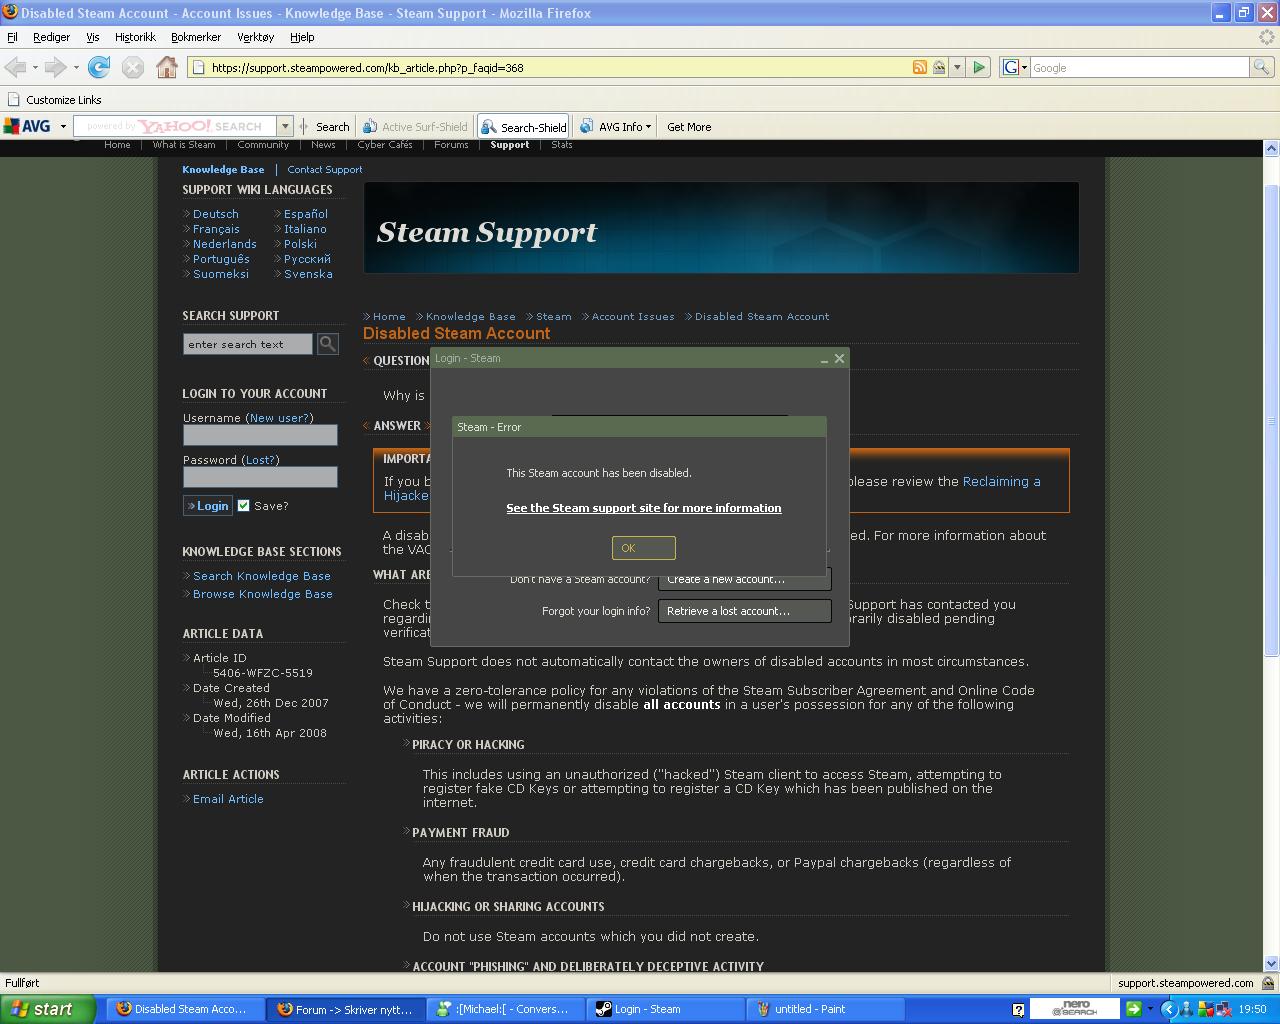
Task: Open the Historikk menu
Action: pos(135,37)
